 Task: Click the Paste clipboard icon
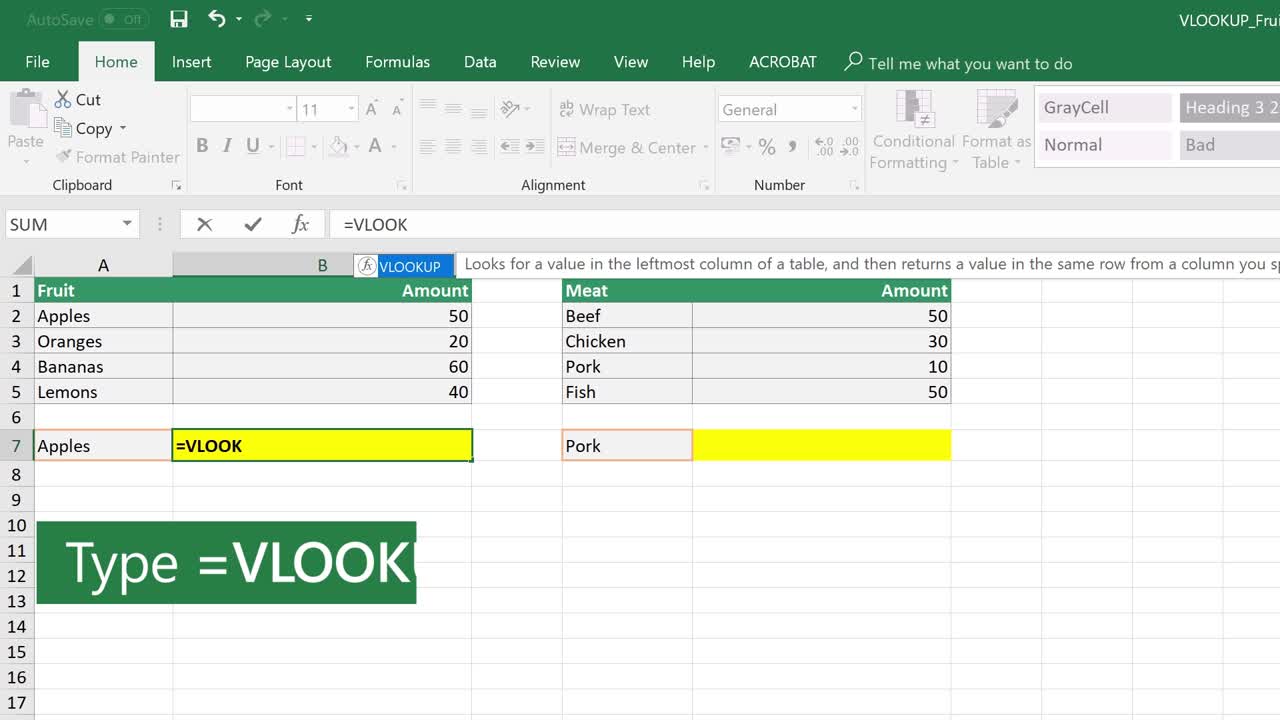click(26, 109)
